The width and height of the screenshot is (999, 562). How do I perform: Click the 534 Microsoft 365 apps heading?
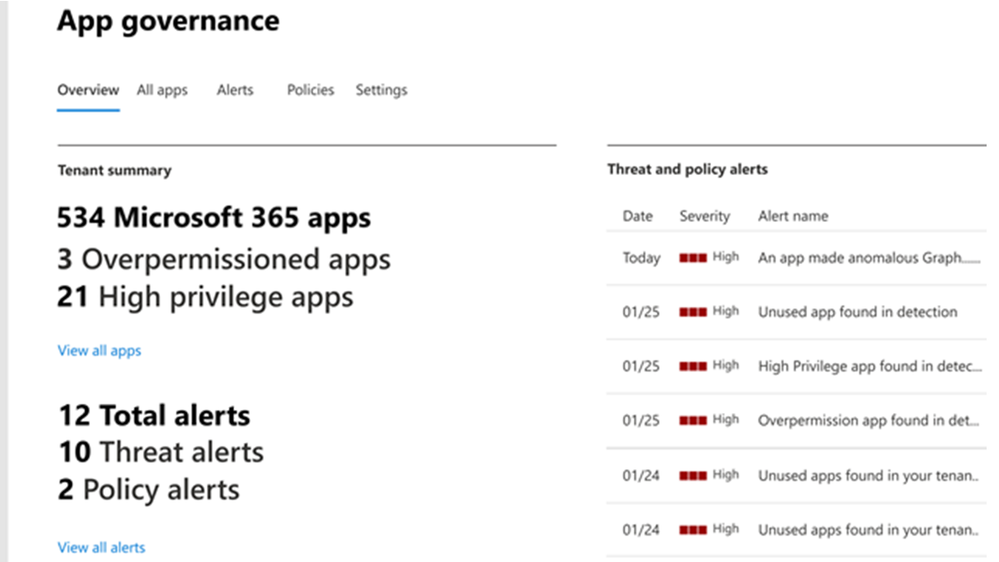pyautogui.click(x=214, y=218)
